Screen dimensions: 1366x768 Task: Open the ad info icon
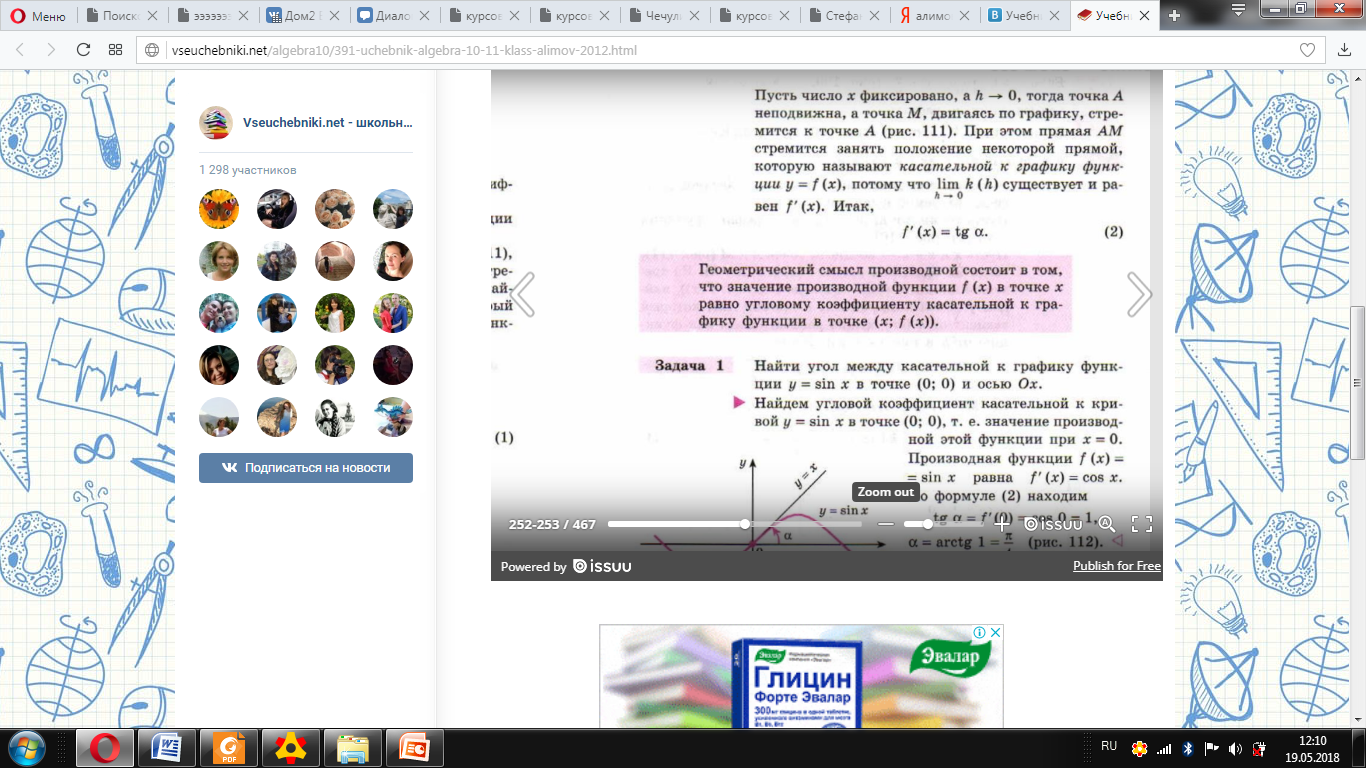(x=980, y=632)
